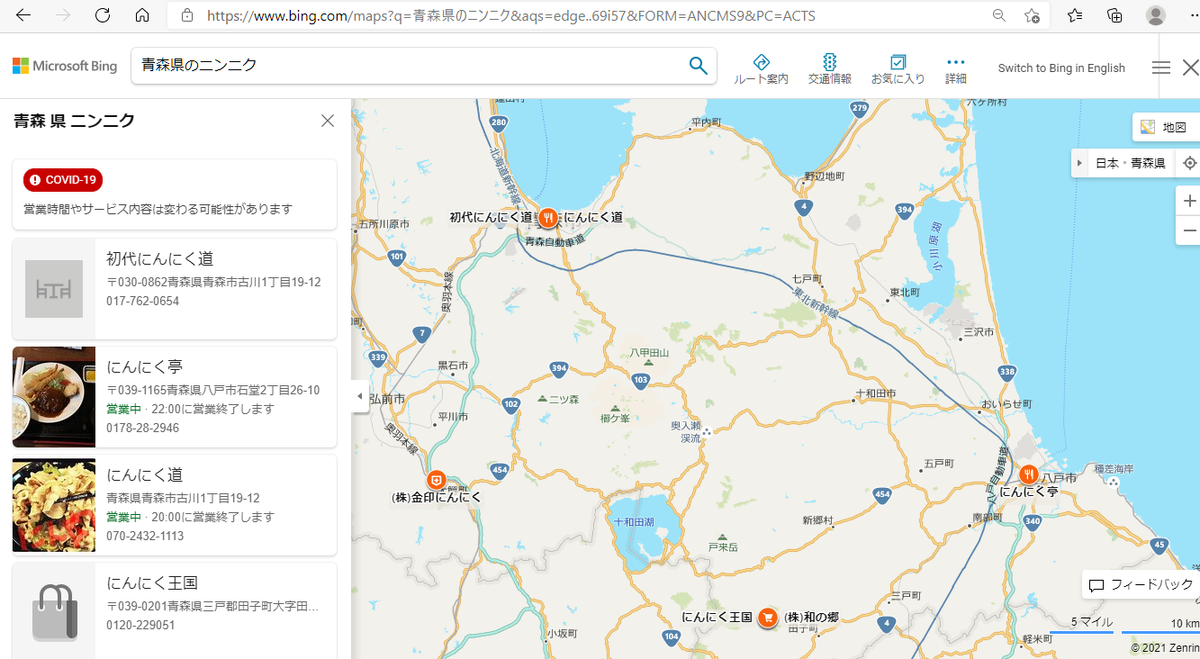Expand the 日本・青森県 breadcrumb arrow
1200x659 pixels.
click(1079, 163)
